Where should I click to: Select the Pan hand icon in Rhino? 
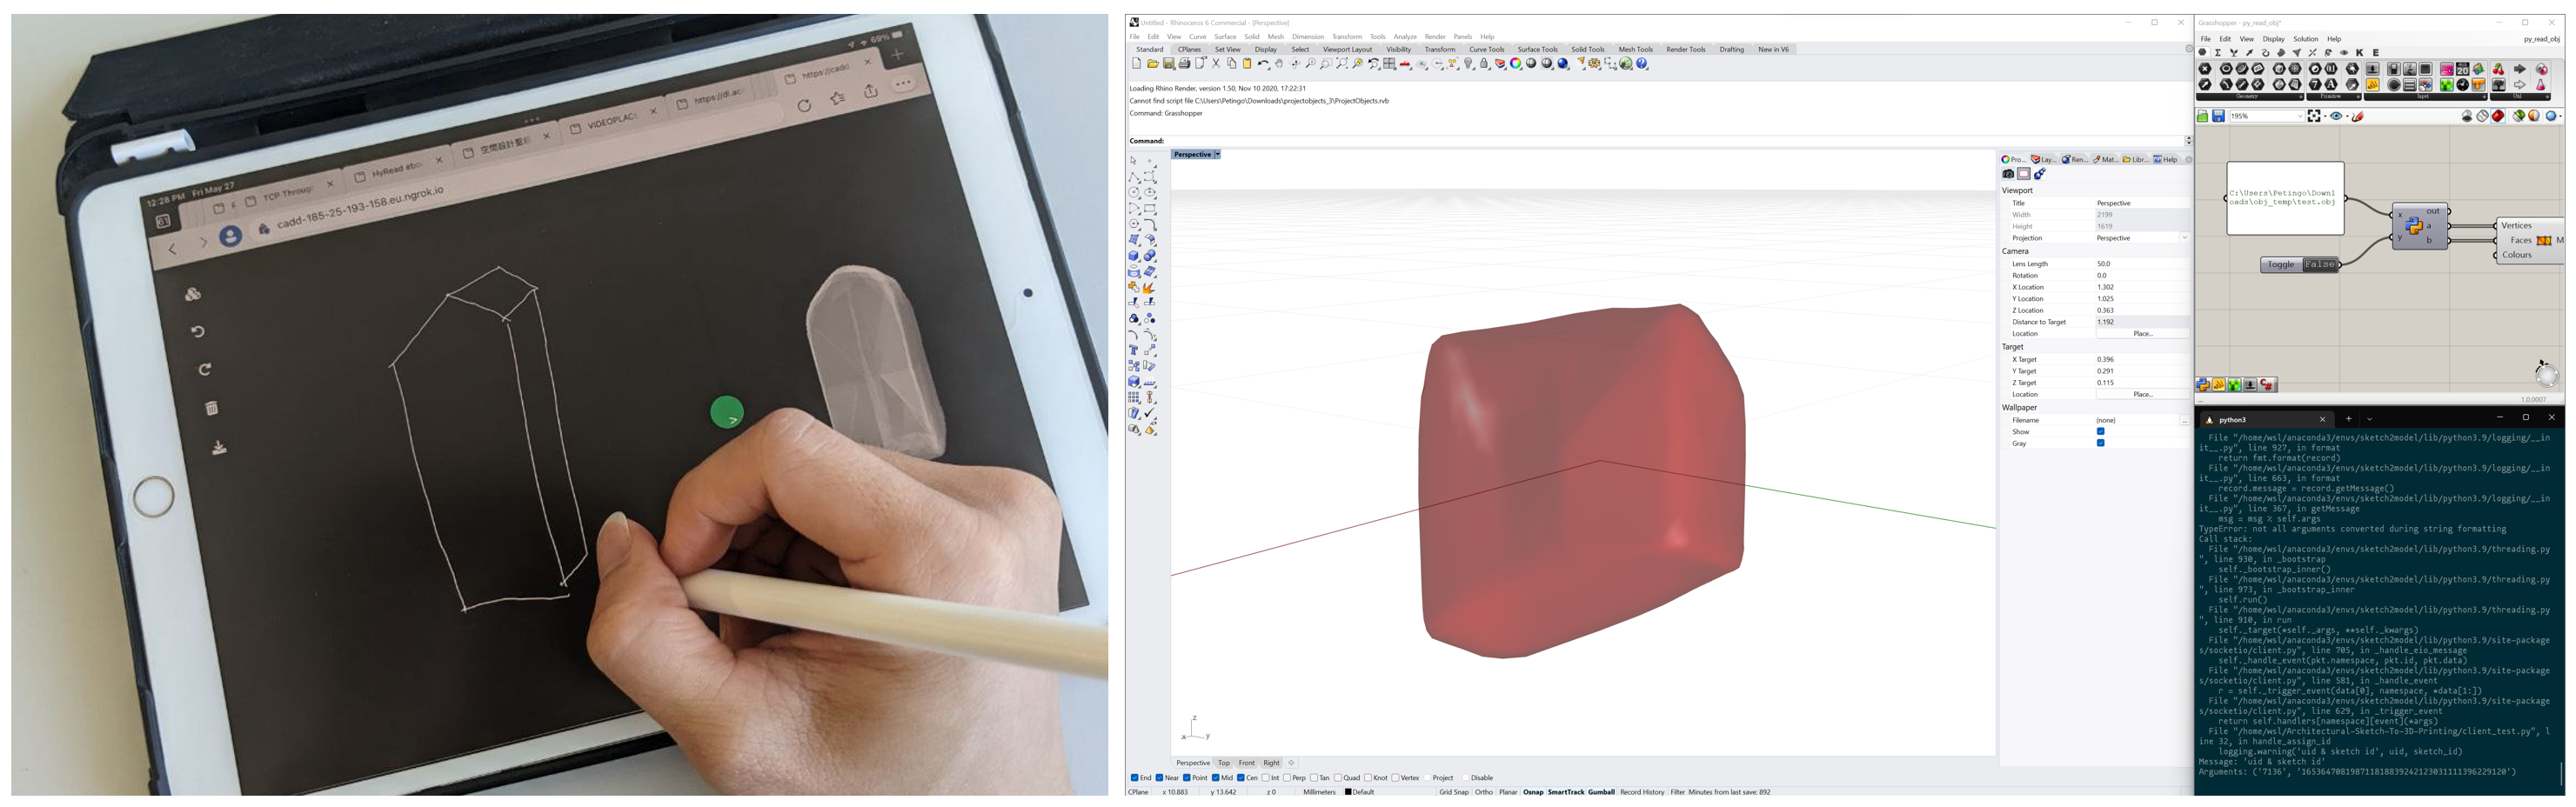[1279, 64]
